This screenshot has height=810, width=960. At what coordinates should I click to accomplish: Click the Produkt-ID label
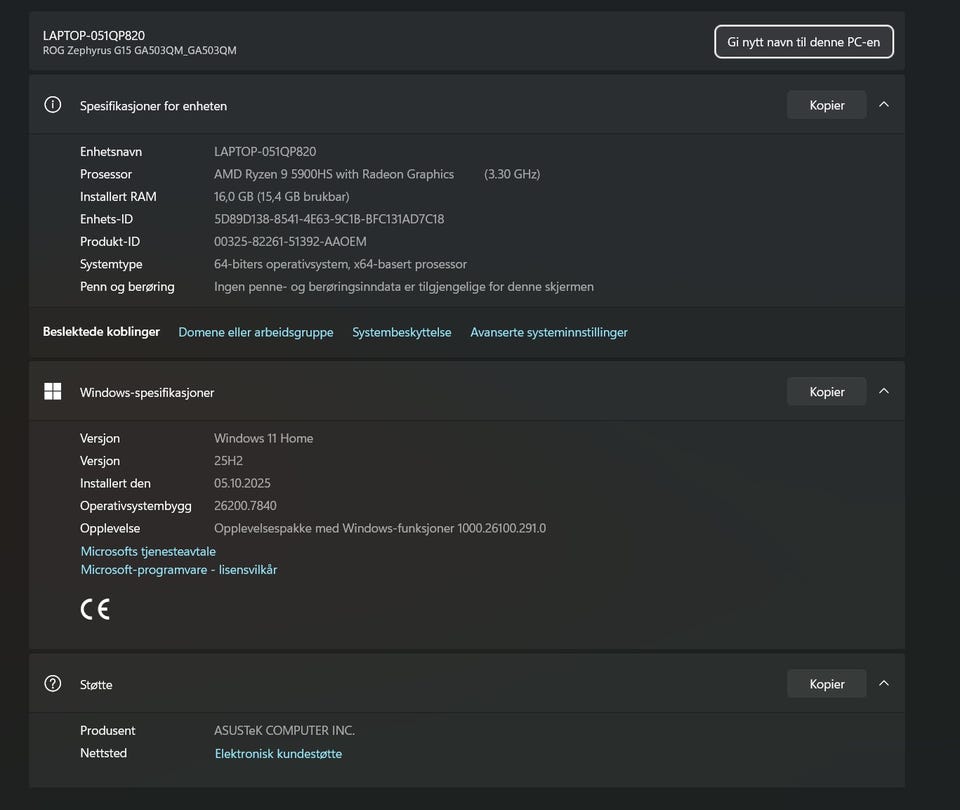click(x=110, y=241)
